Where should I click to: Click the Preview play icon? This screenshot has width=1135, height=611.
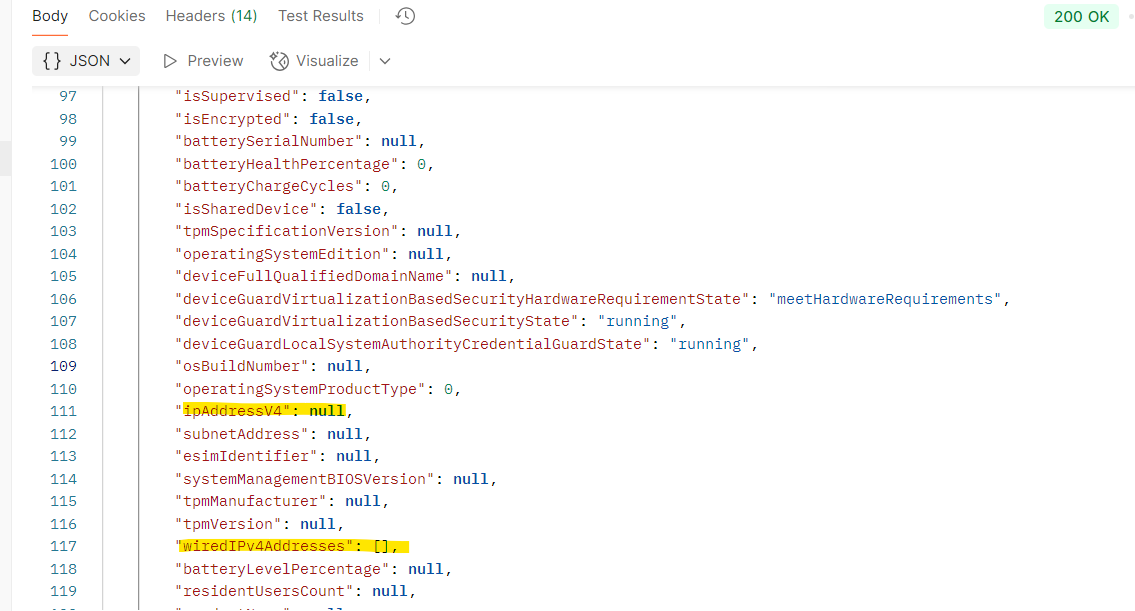170,61
